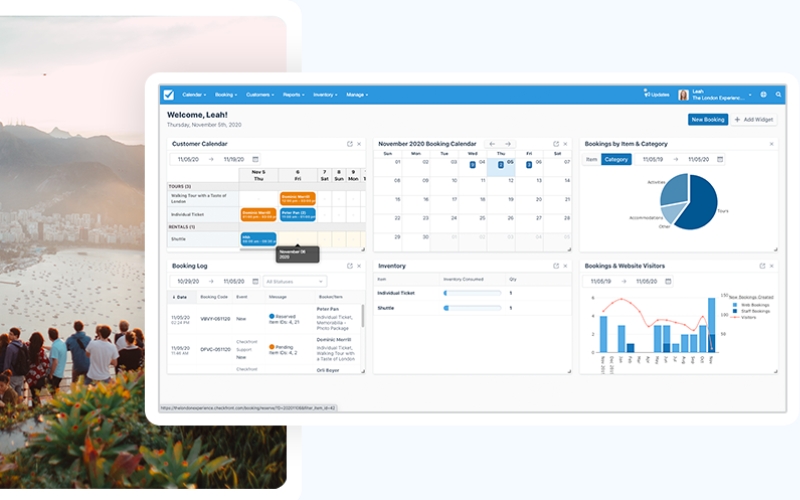Switch chart grouping to Item
Viewport: 800px width, 500px height.
coord(591,159)
